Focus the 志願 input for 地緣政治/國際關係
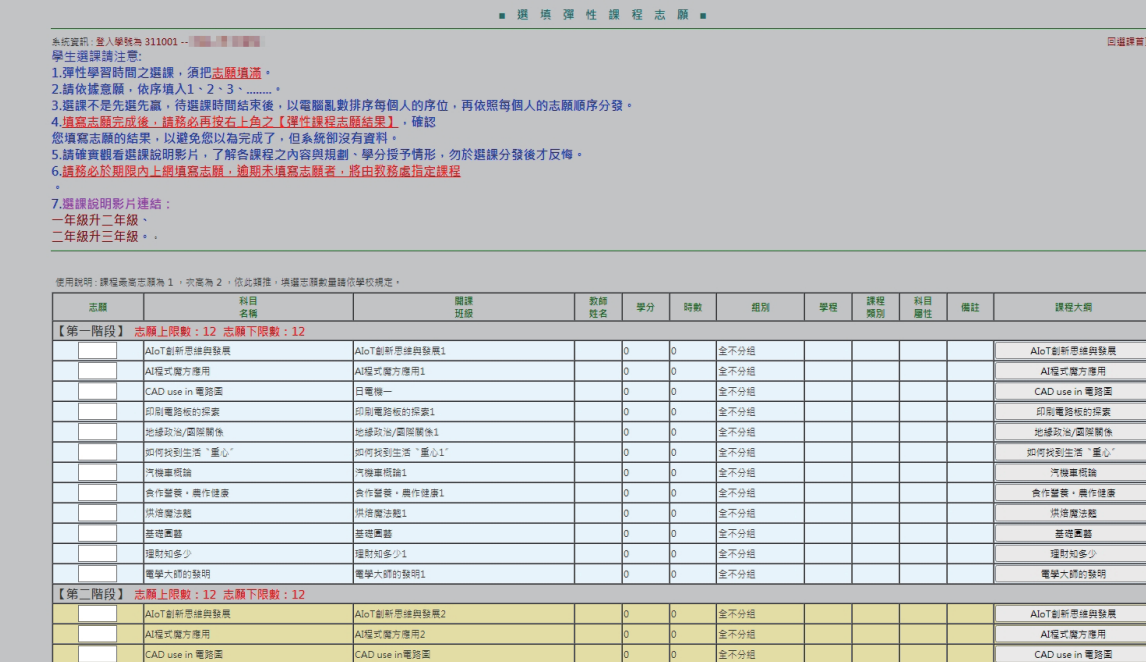 [97, 432]
